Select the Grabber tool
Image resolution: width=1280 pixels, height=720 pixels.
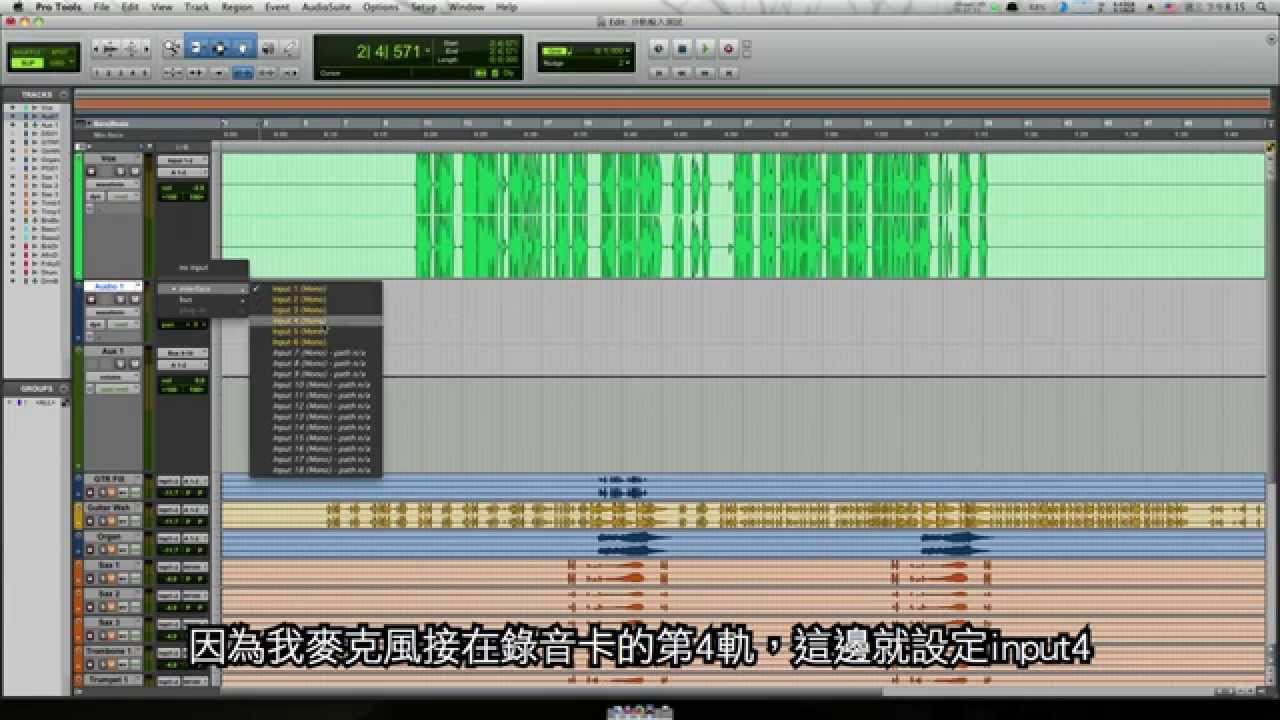[x=244, y=47]
